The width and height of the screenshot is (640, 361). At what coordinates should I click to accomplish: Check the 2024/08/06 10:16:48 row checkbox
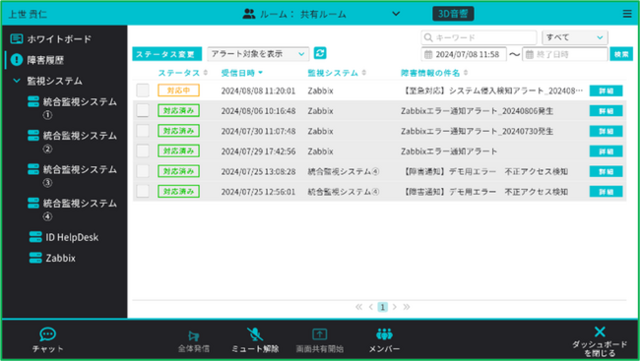pos(143,110)
